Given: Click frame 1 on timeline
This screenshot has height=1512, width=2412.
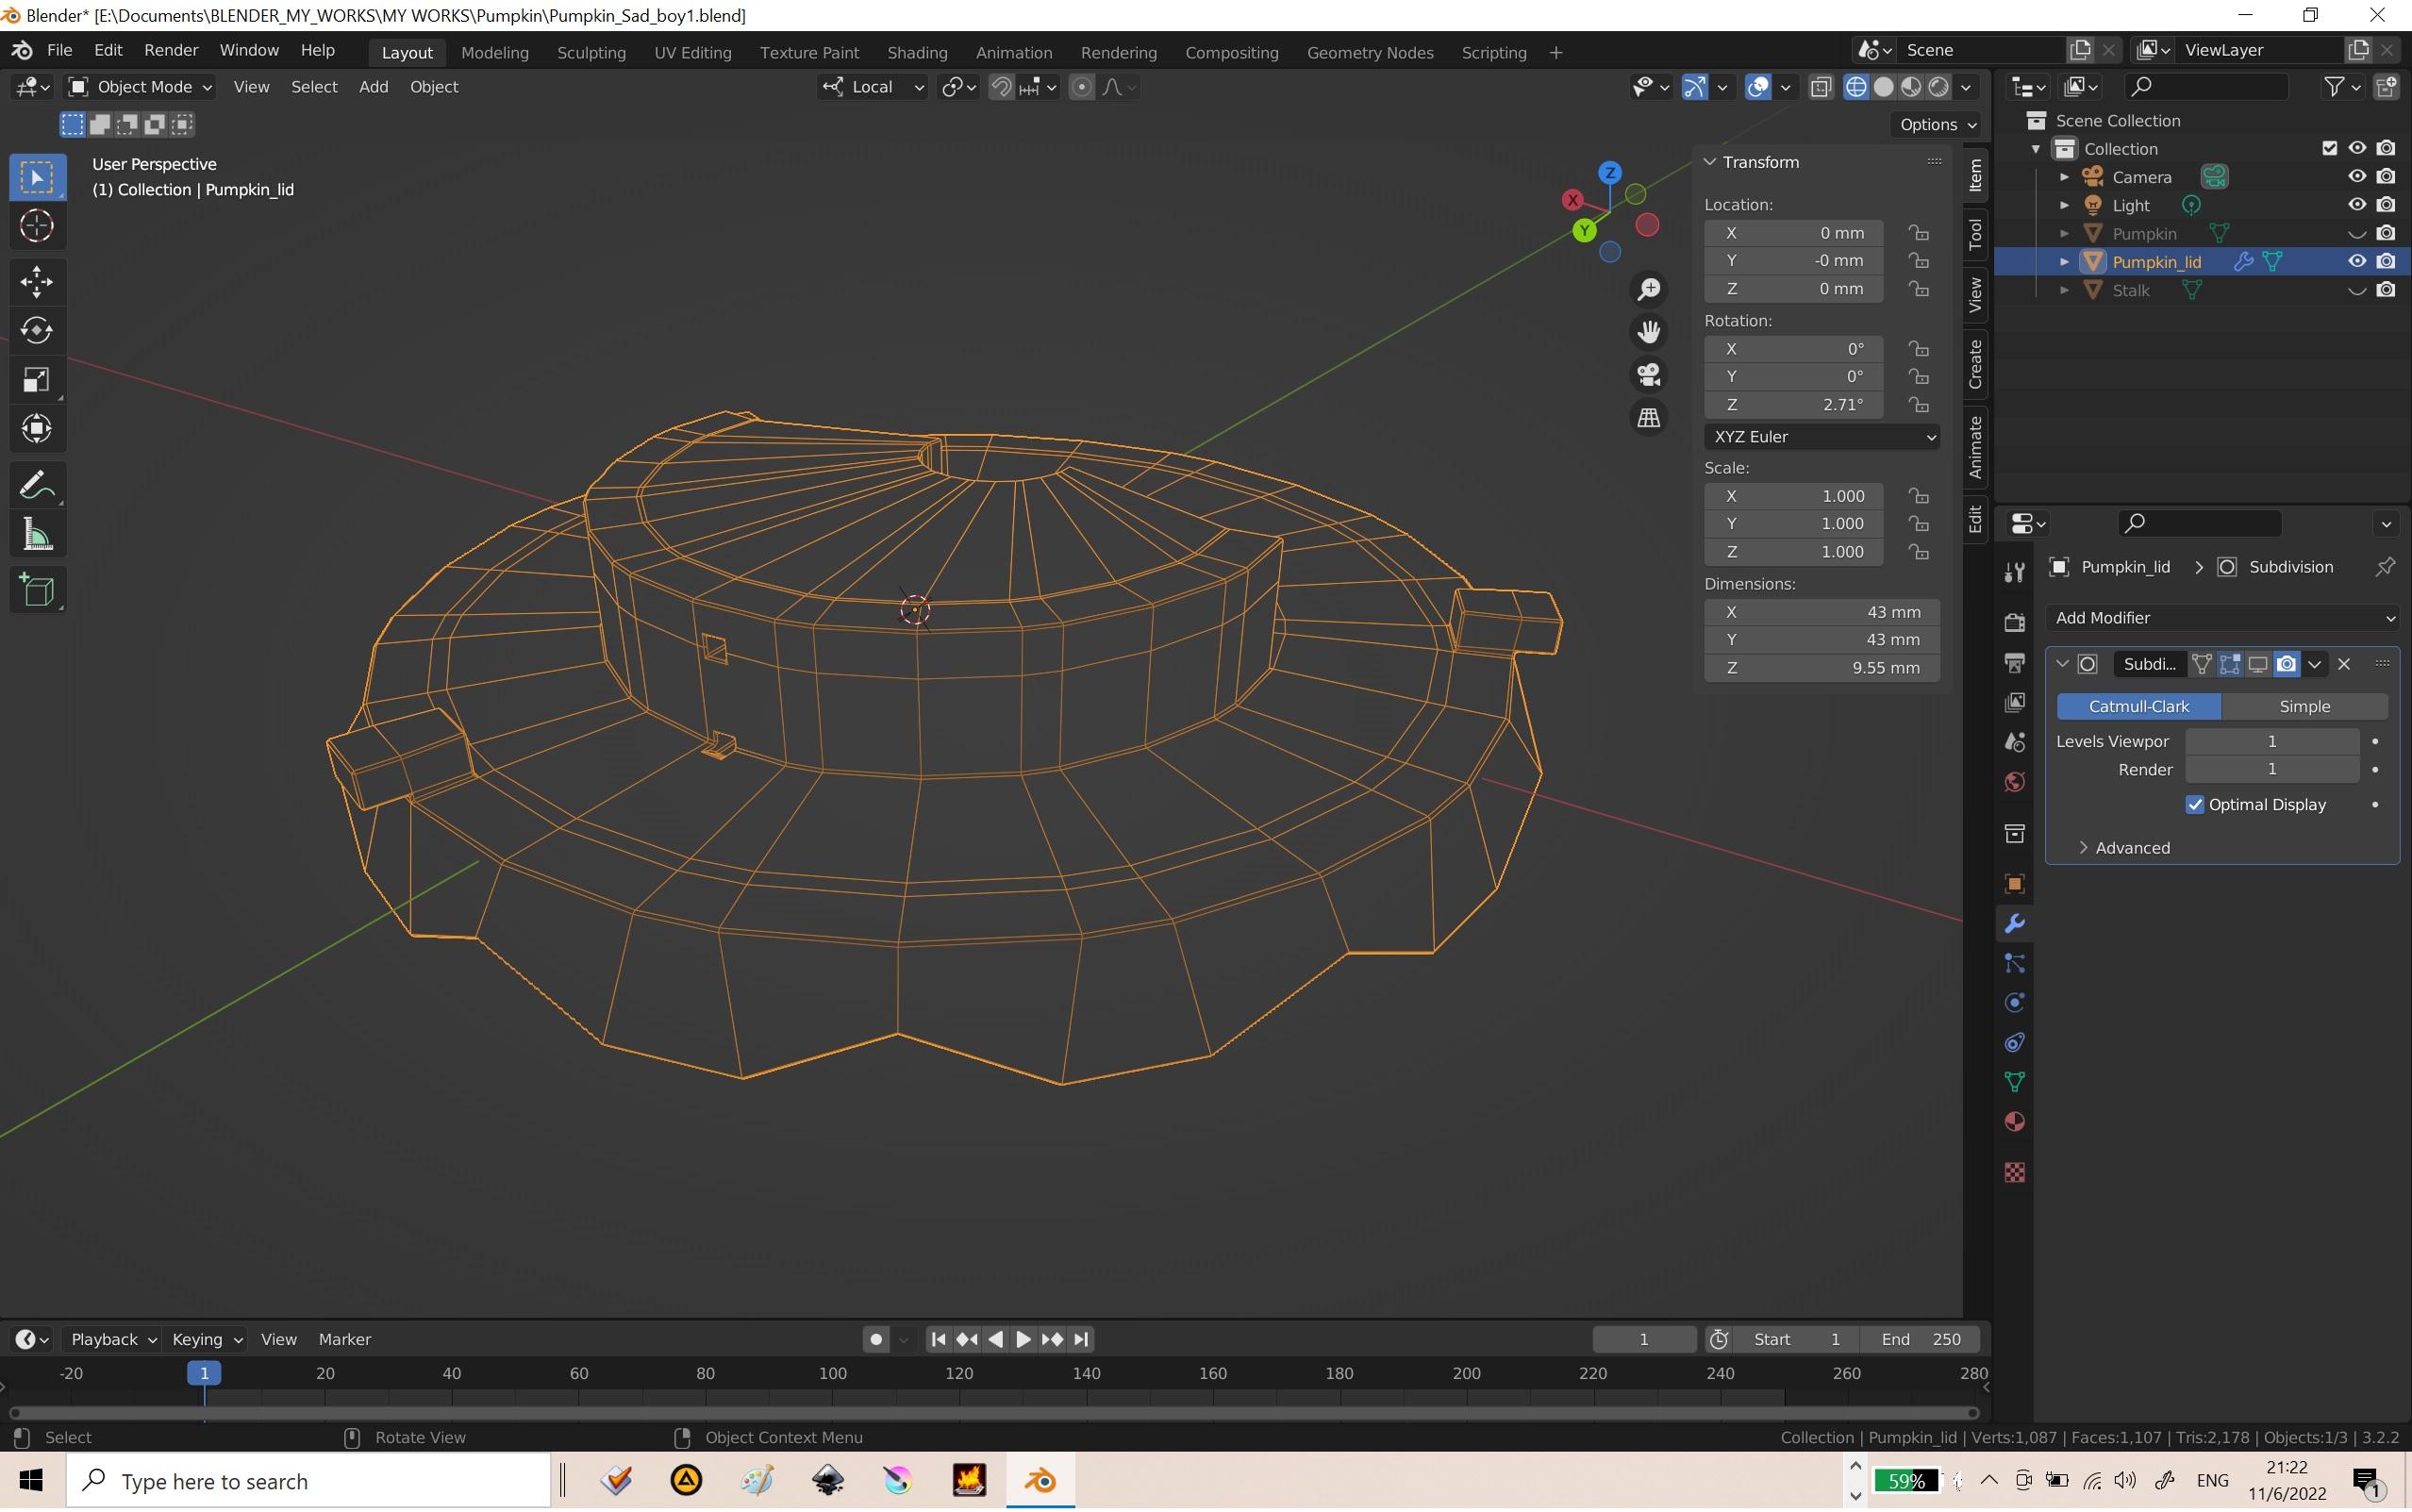Looking at the screenshot, I should (204, 1374).
